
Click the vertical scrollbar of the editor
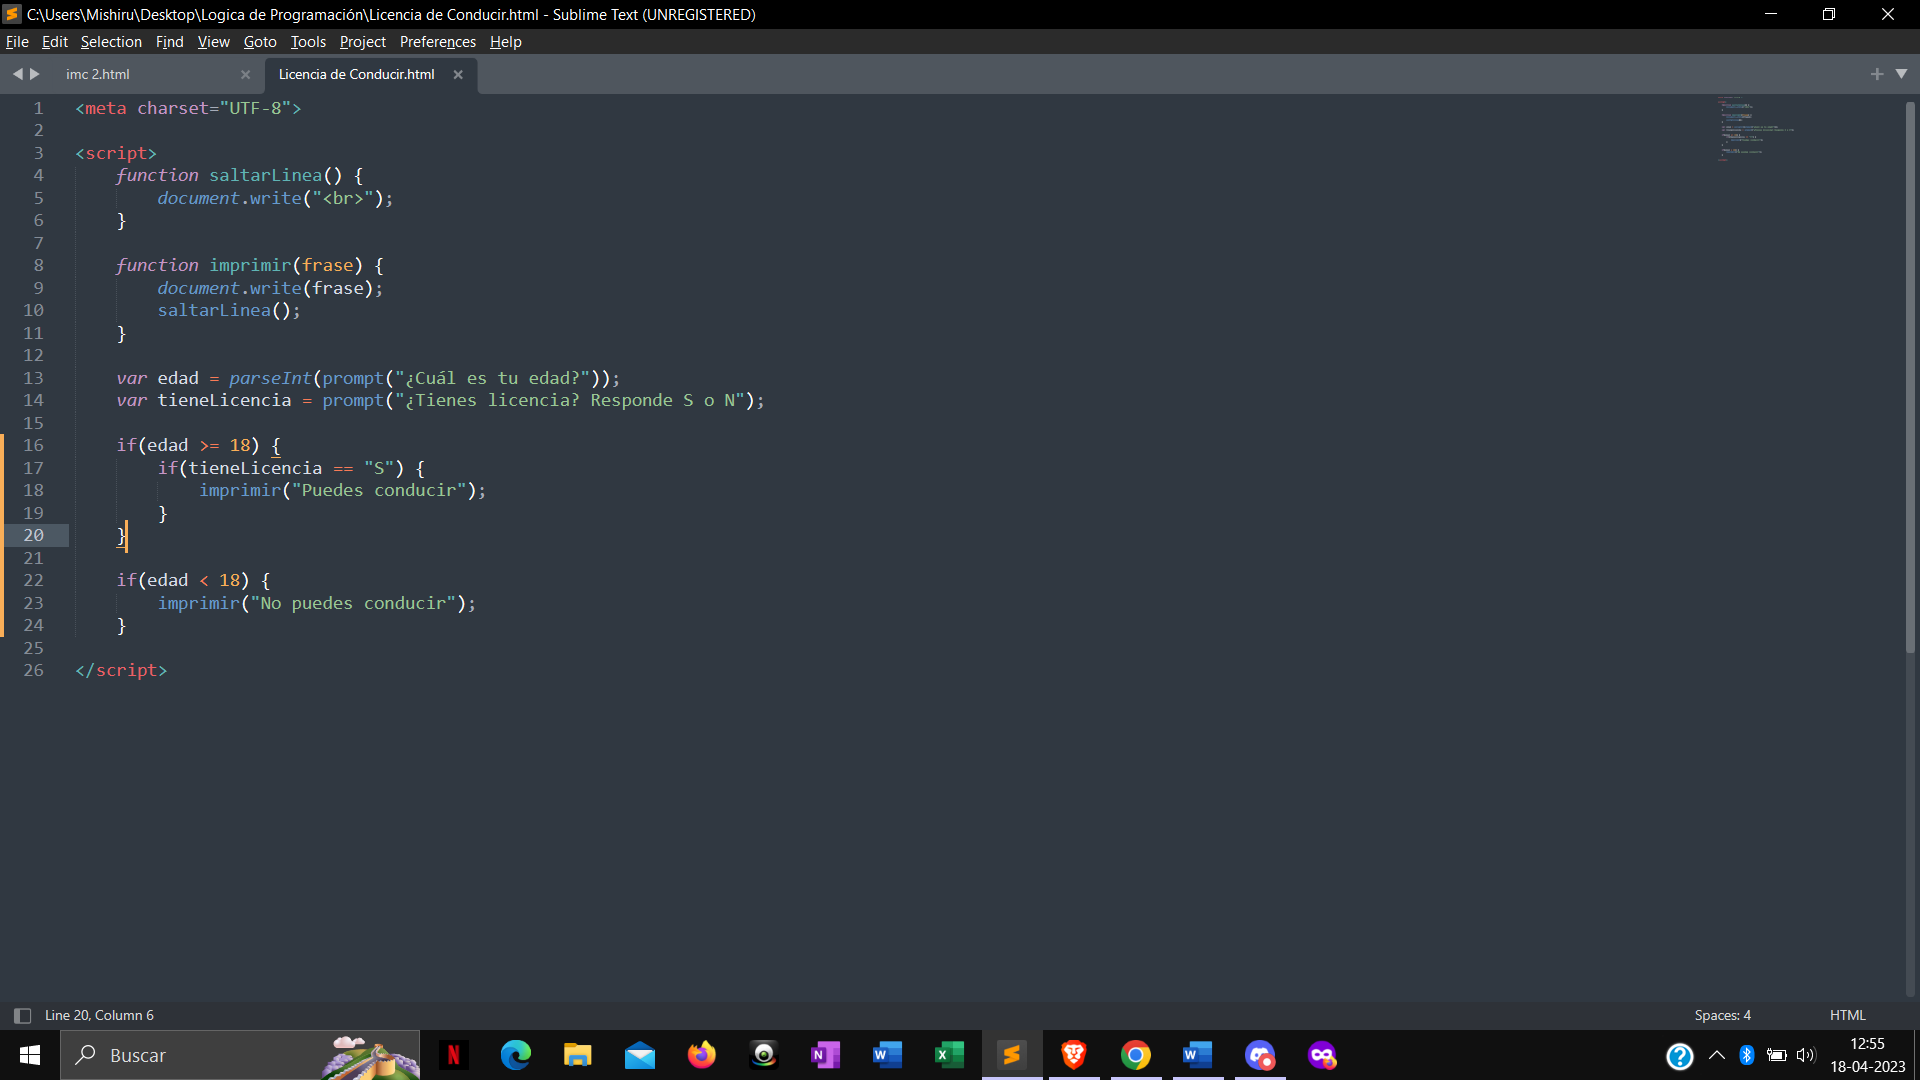point(1910,377)
